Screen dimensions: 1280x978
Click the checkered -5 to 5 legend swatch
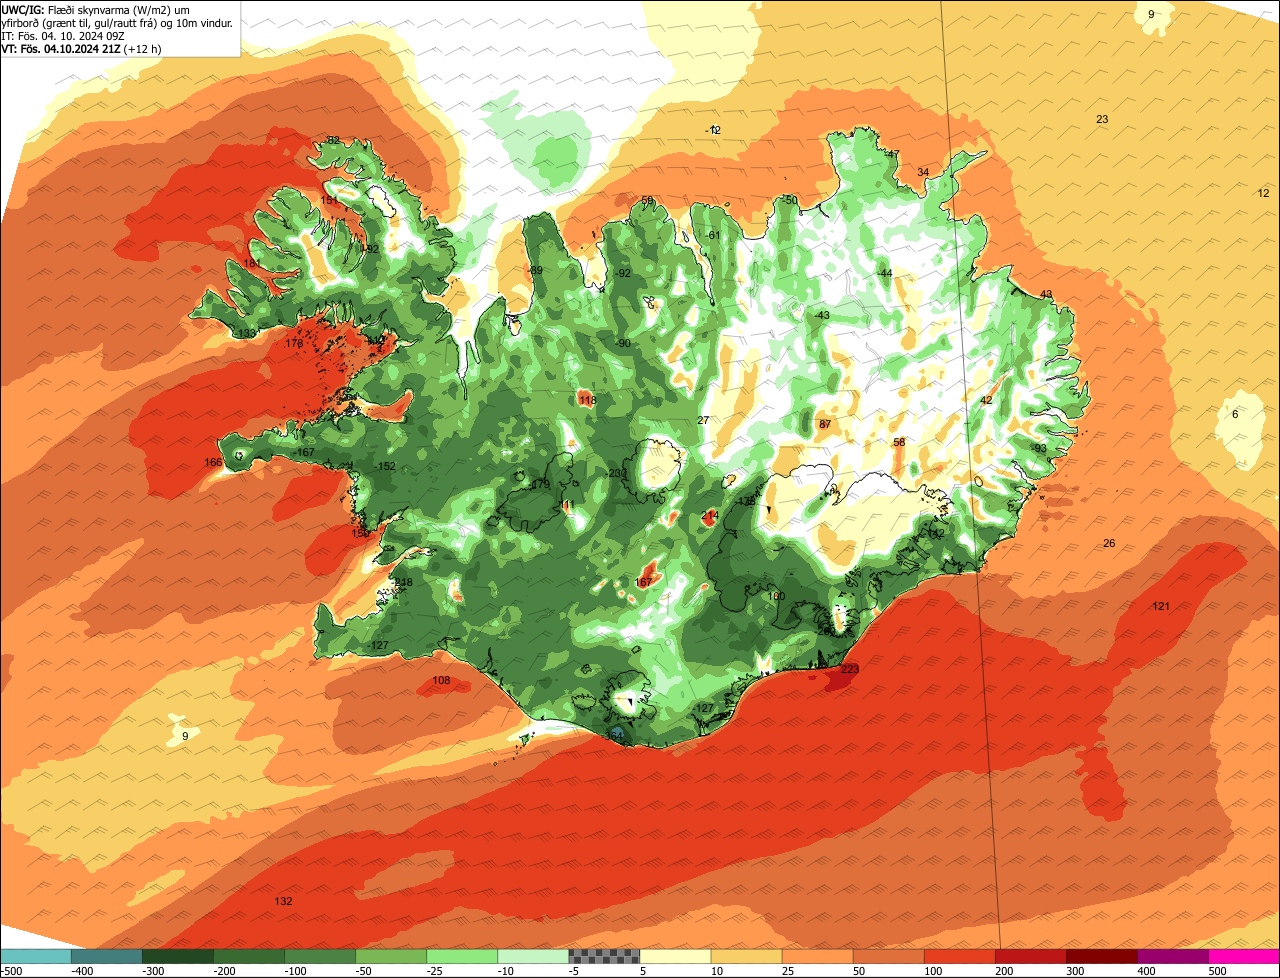tap(604, 956)
